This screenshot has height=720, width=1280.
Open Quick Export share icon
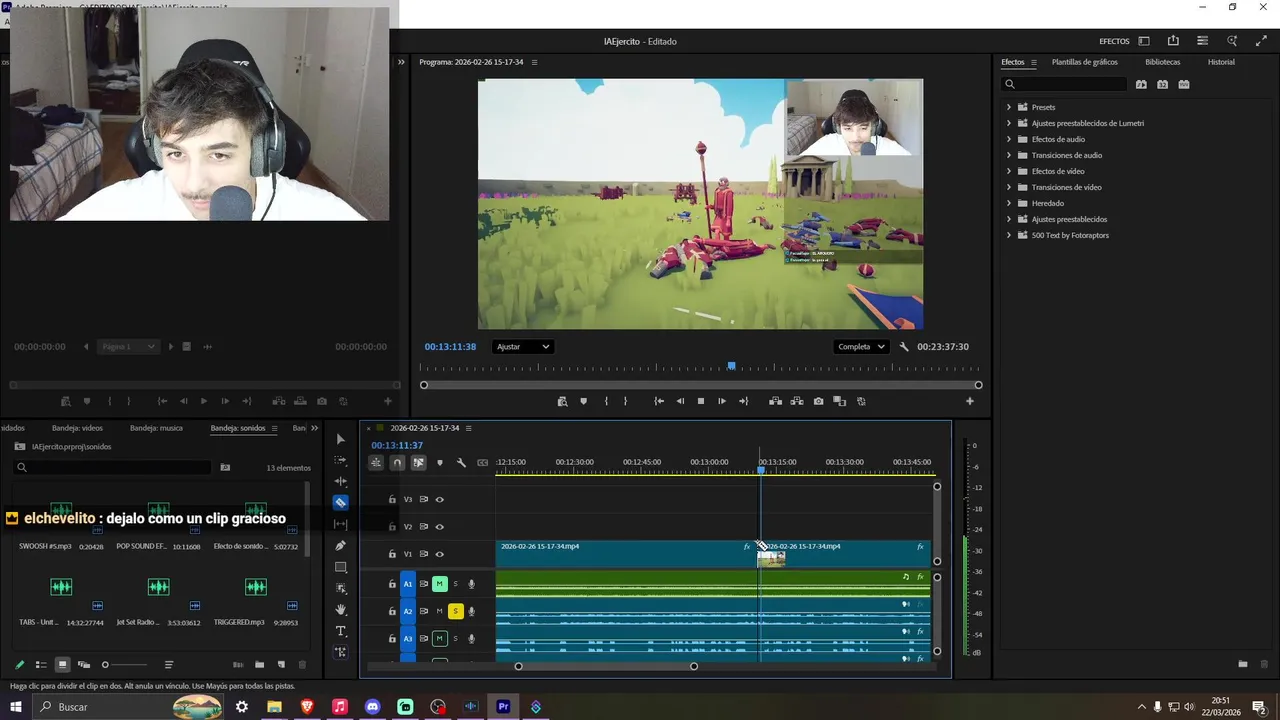[1173, 41]
